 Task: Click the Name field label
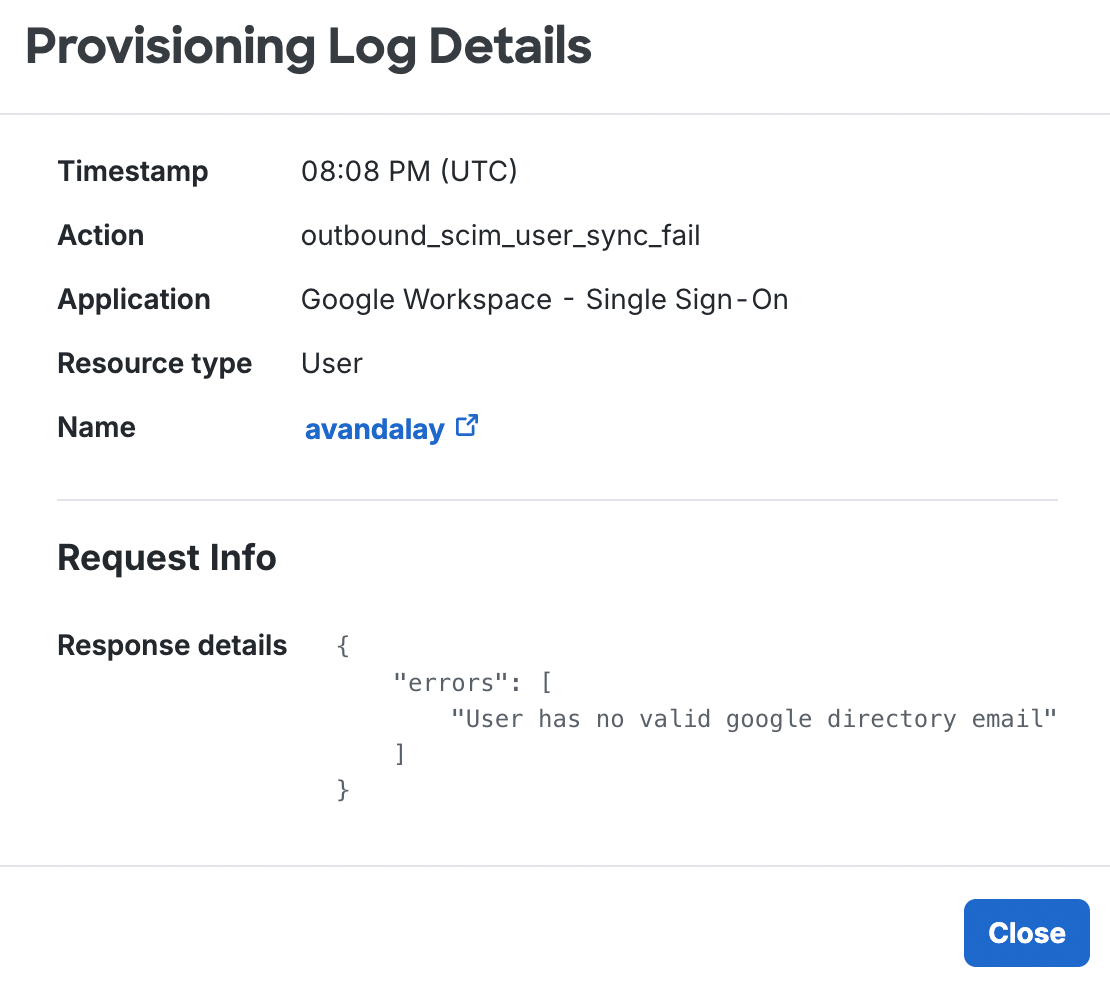[x=96, y=427]
